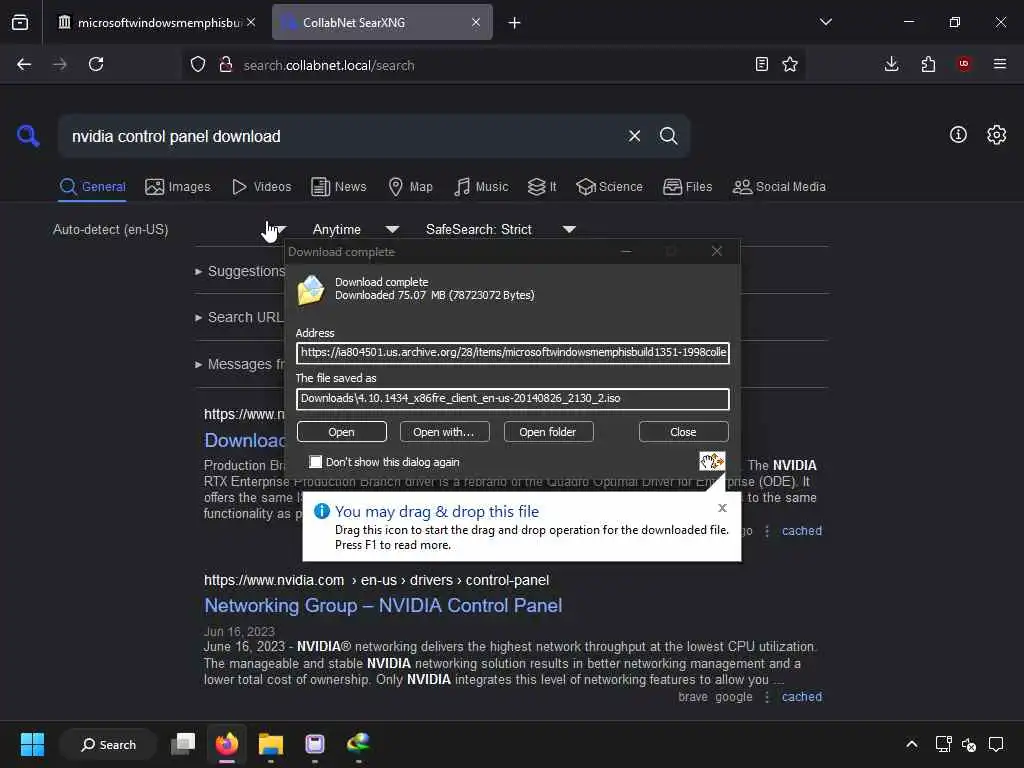The width and height of the screenshot is (1024, 768).
Task: Click the taskbar Search box
Action: [x=108, y=744]
